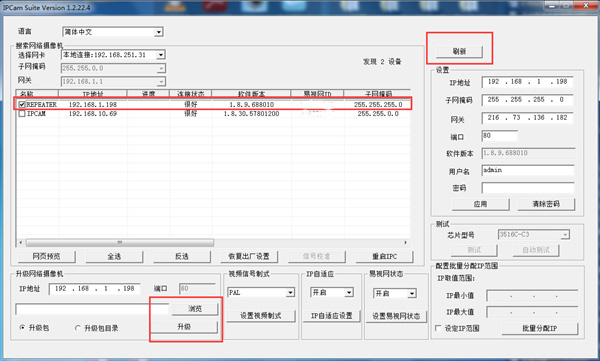The width and height of the screenshot is (600, 361).
Task: Click the 名称 column header
Action: tap(37, 94)
